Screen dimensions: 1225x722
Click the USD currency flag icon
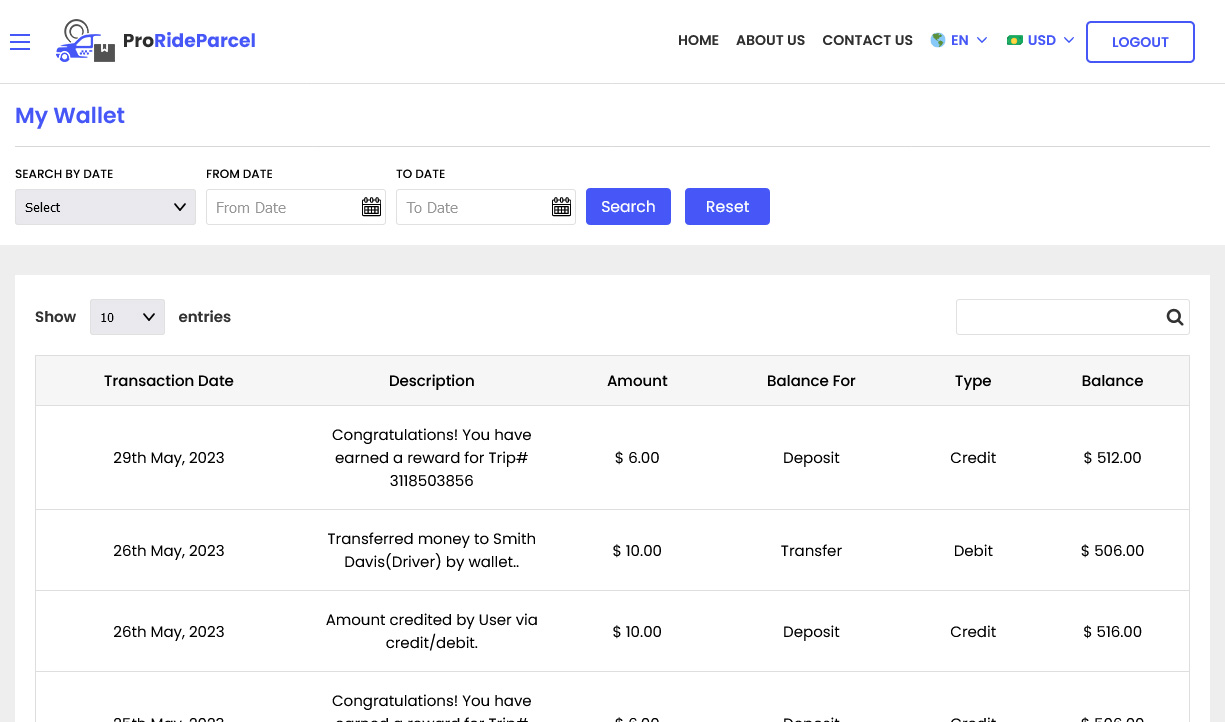[x=1015, y=40]
